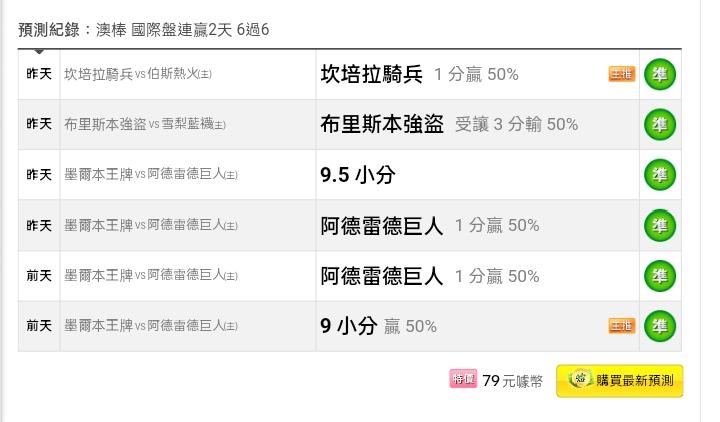Image resolution: width=720 pixels, height=422 pixels.
Task: Click orange 主推 tag in 9 小分 row
Action: click(622, 326)
